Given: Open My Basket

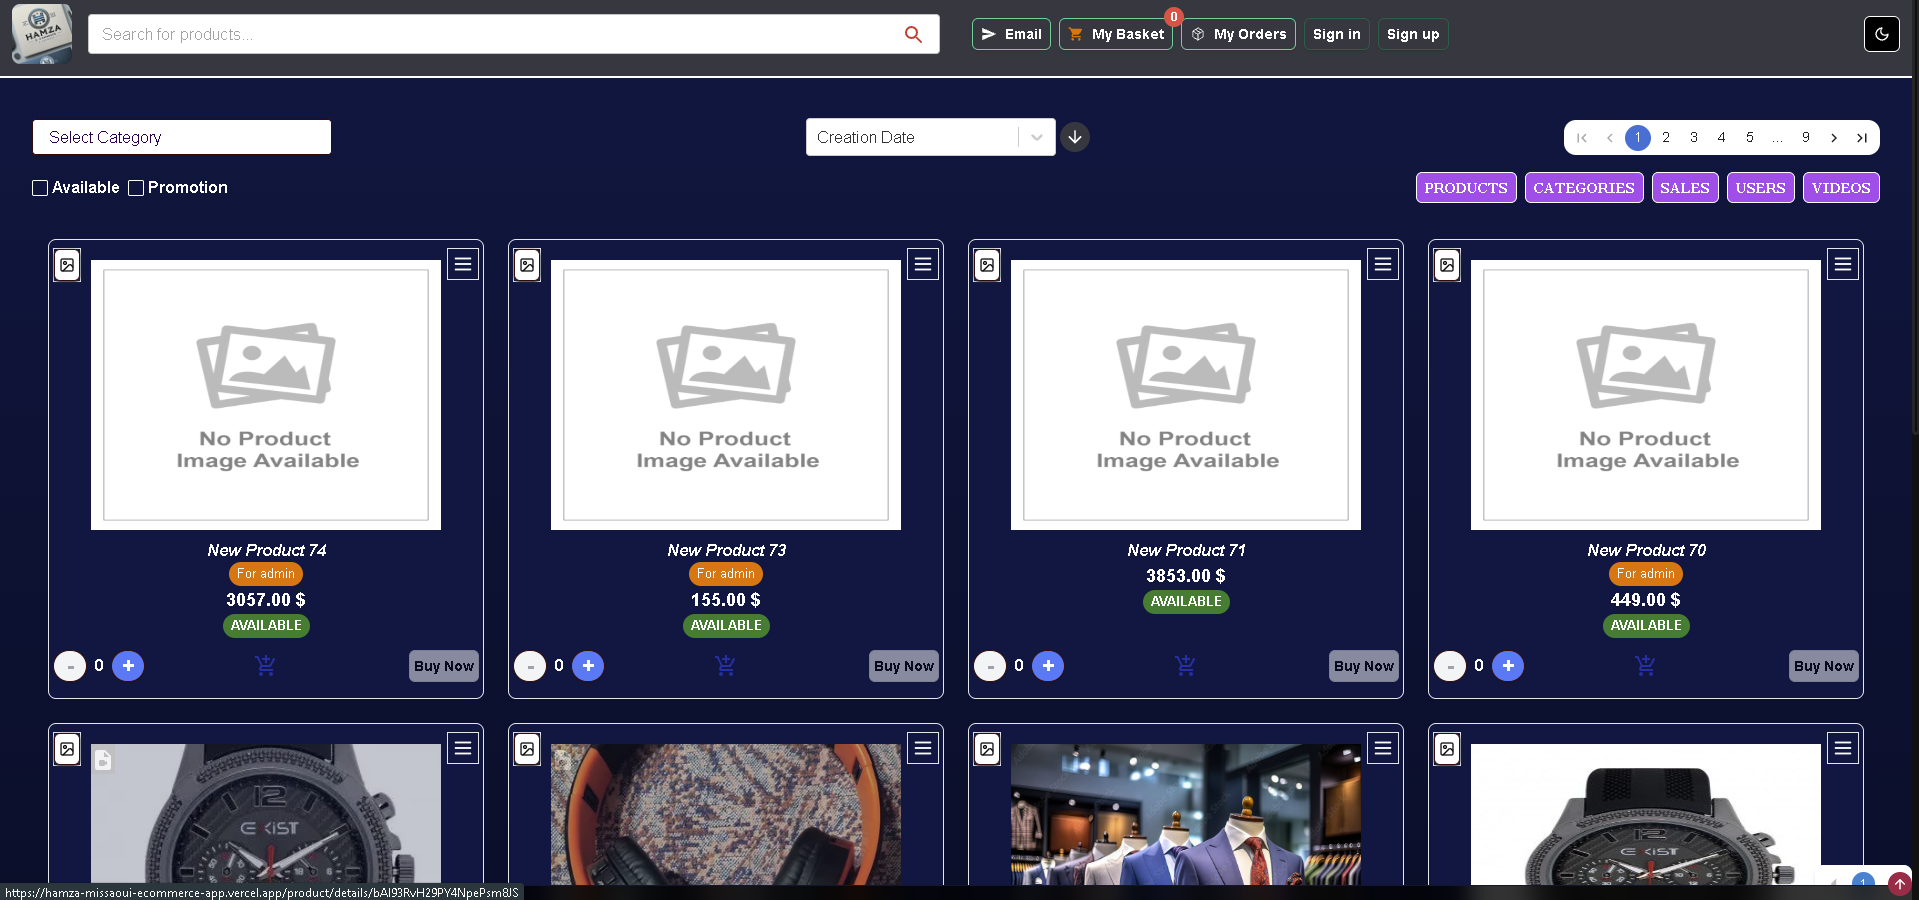Looking at the screenshot, I should pyautogui.click(x=1116, y=34).
